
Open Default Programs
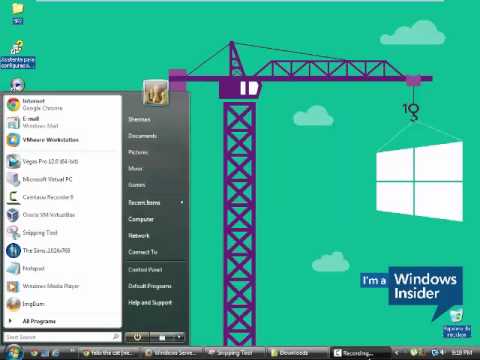(x=150, y=286)
